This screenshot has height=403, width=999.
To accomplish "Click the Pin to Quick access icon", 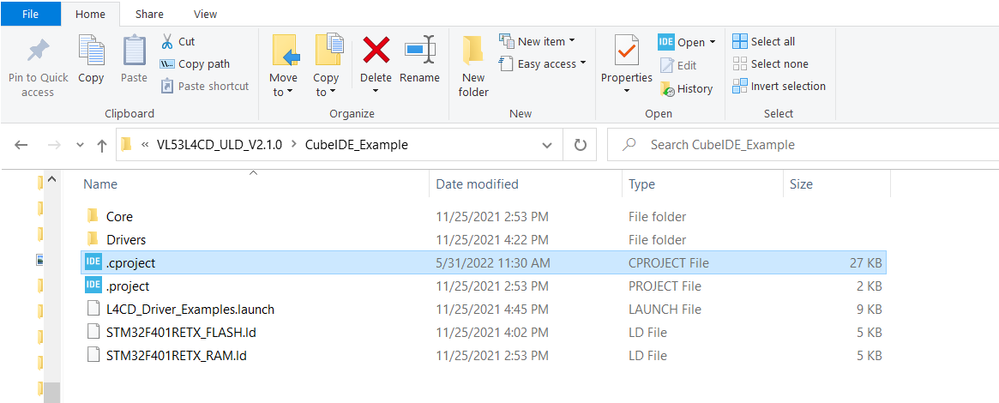I will pos(38,52).
